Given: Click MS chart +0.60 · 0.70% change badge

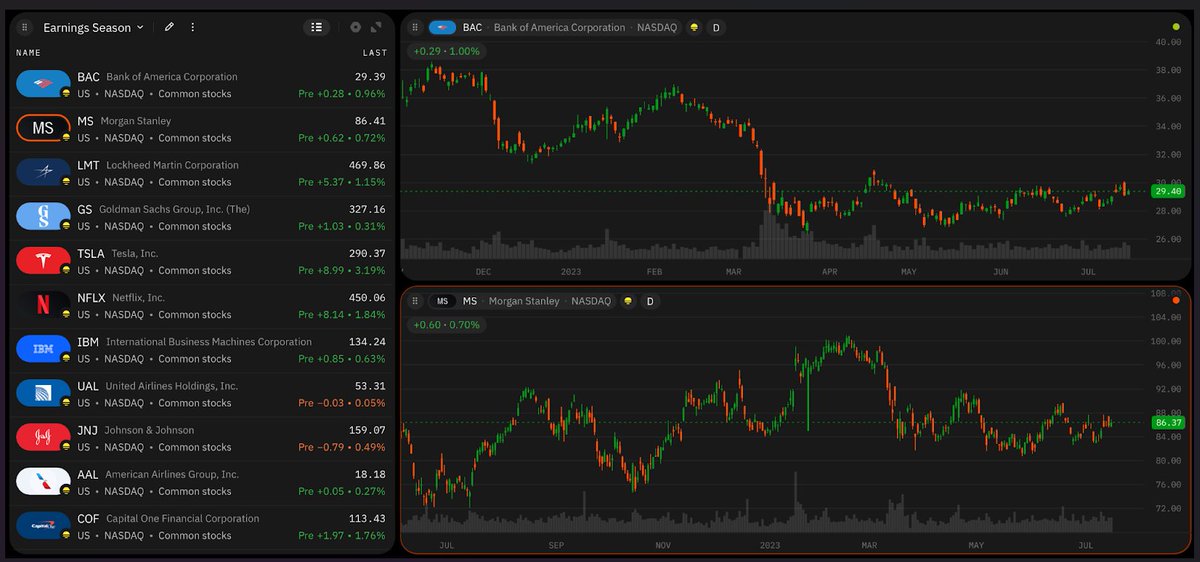Looking at the screenshot, I should (x=446, y=325).
